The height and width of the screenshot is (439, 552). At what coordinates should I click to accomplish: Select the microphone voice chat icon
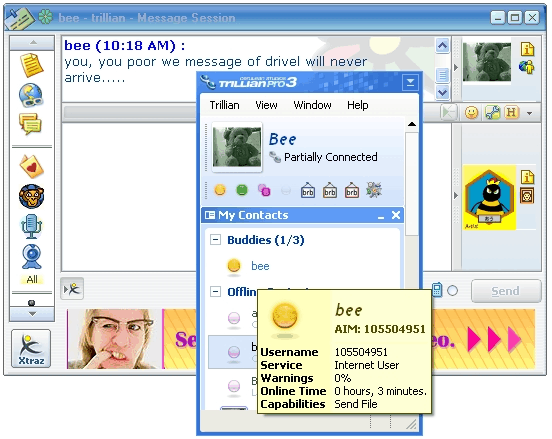pos(32,226)
